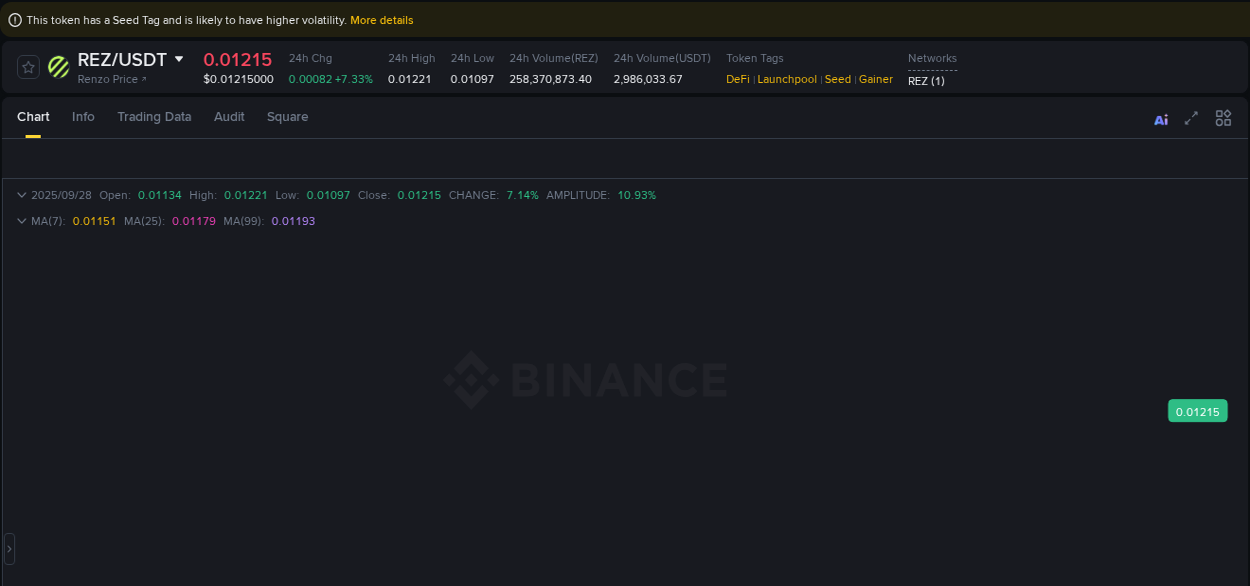Click the 0.01215 price label on the axis
1250x586 pixels.
coord(1197,411)
